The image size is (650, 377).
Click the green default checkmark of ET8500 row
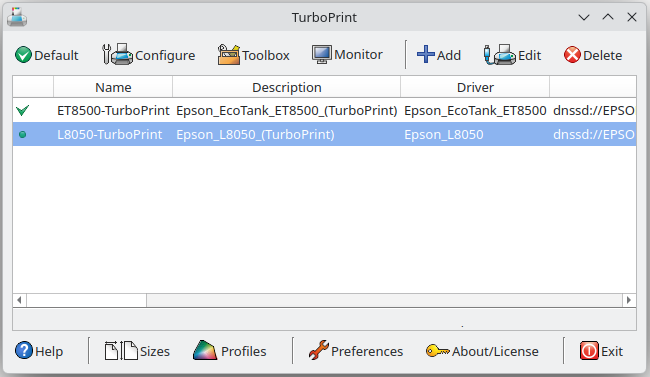click(22, 110)
